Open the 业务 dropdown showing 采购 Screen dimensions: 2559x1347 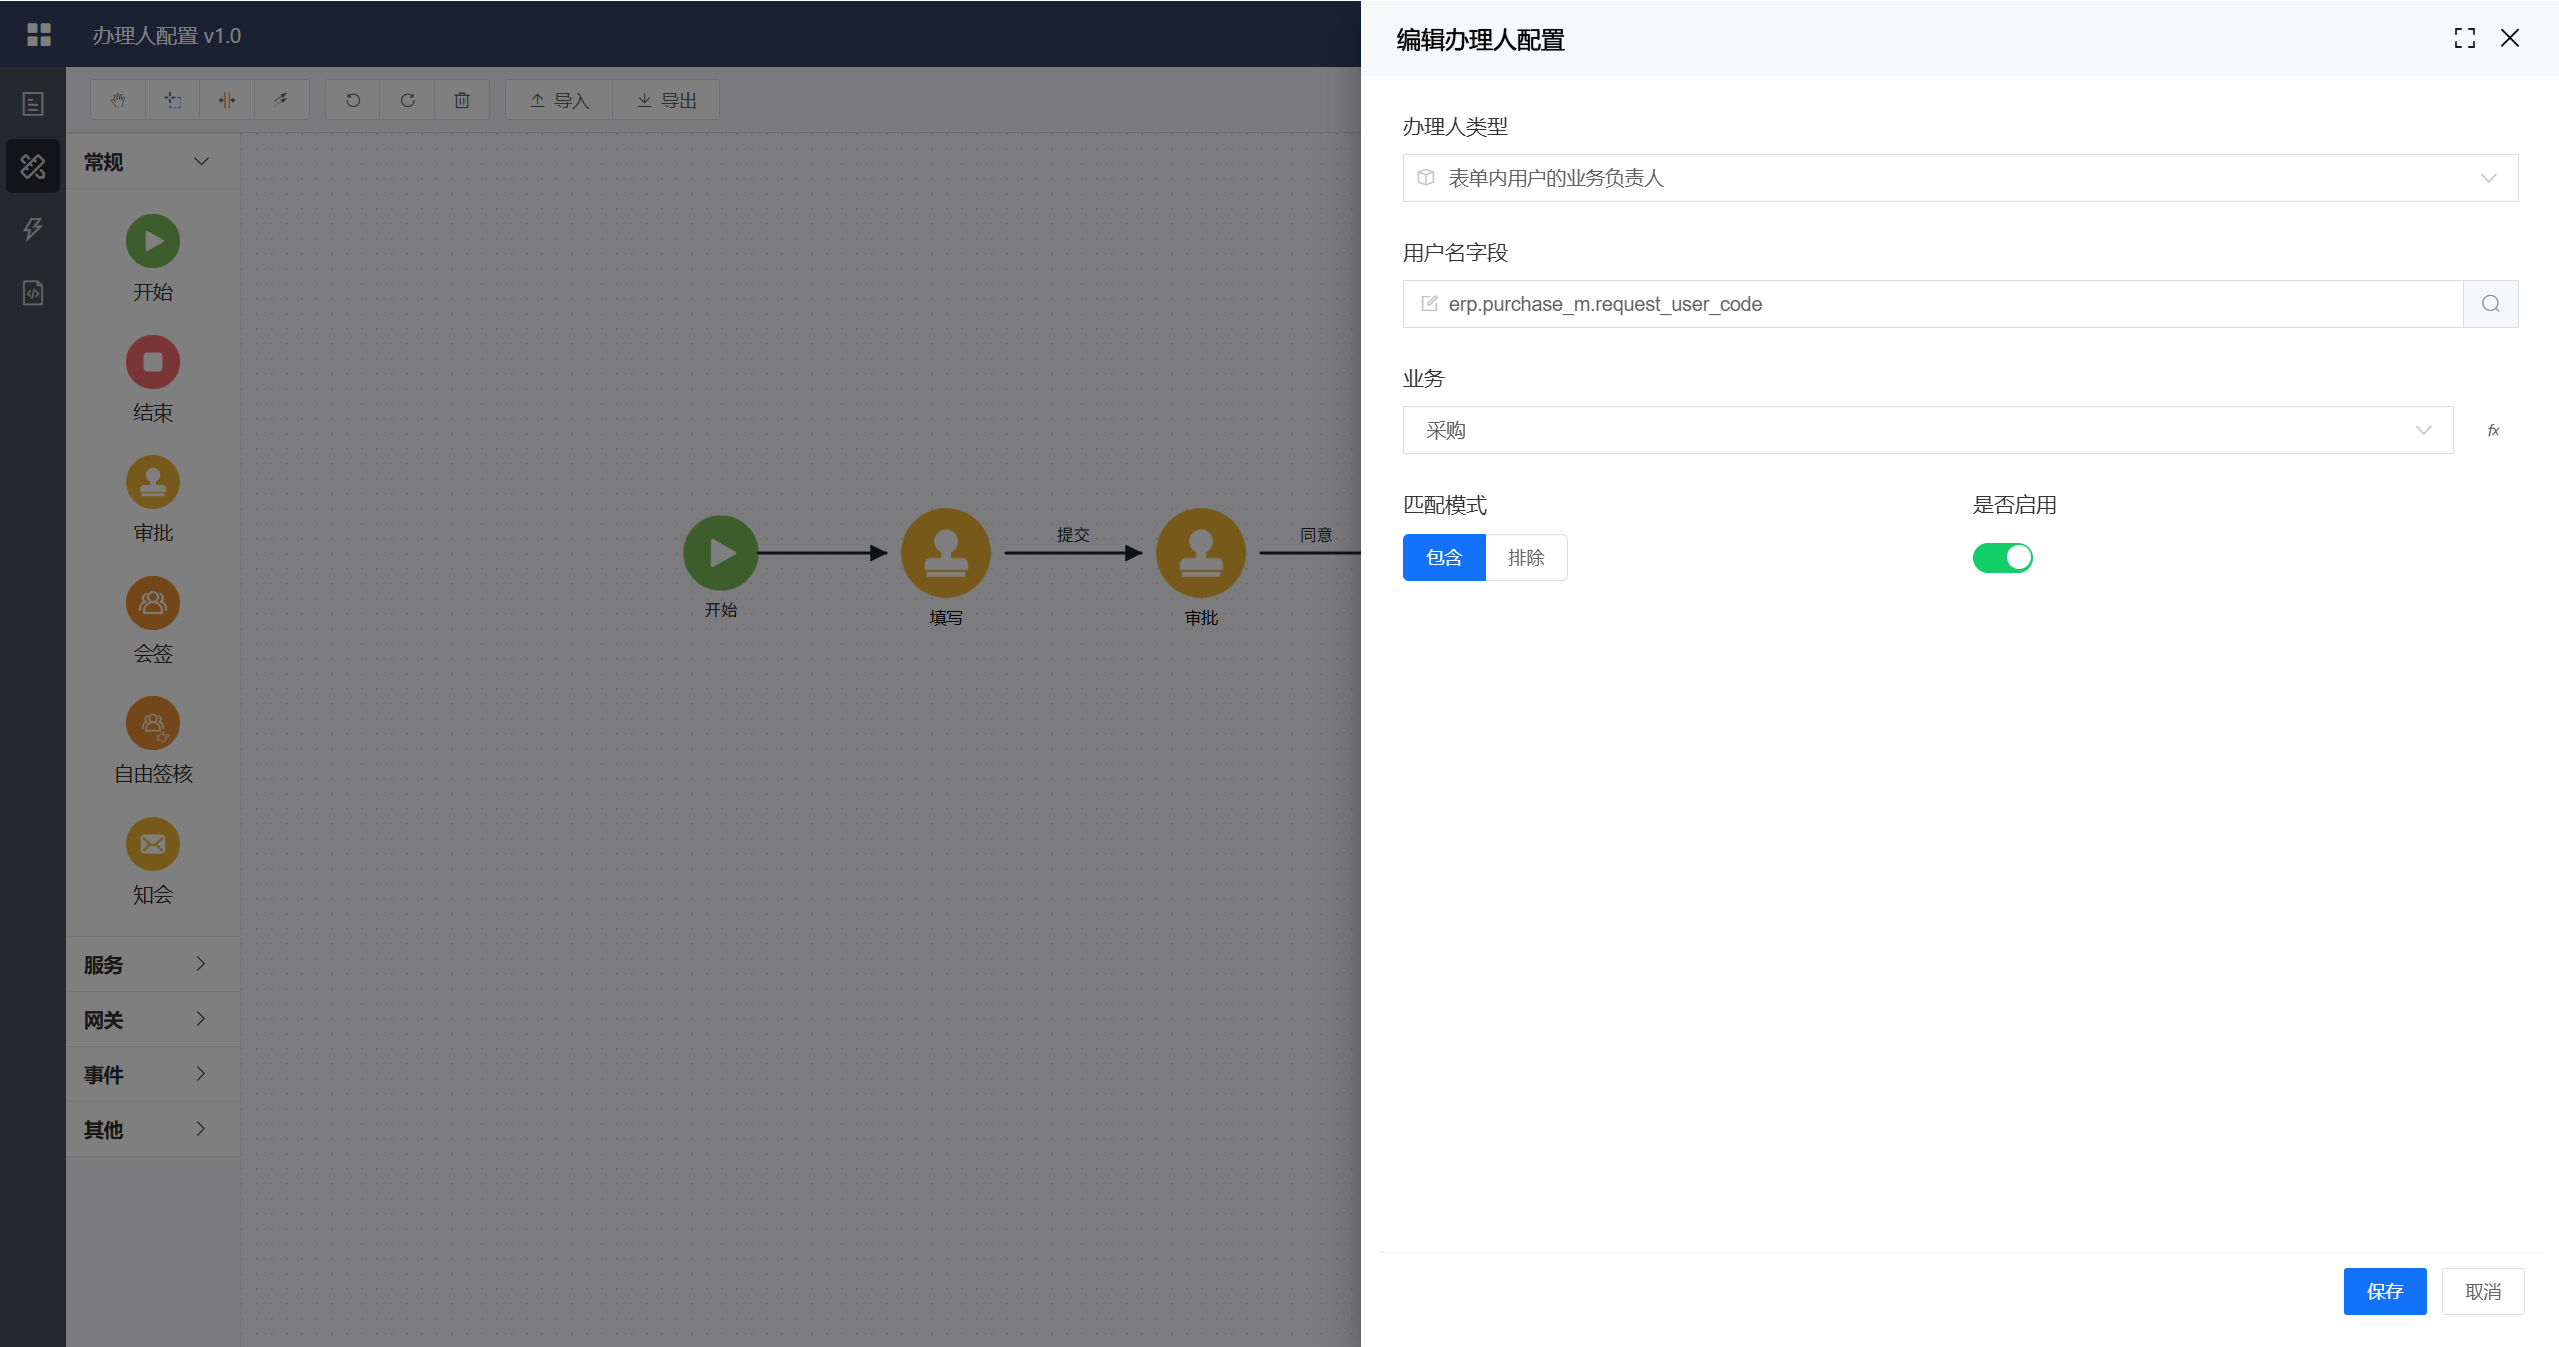pos(1927,430)
